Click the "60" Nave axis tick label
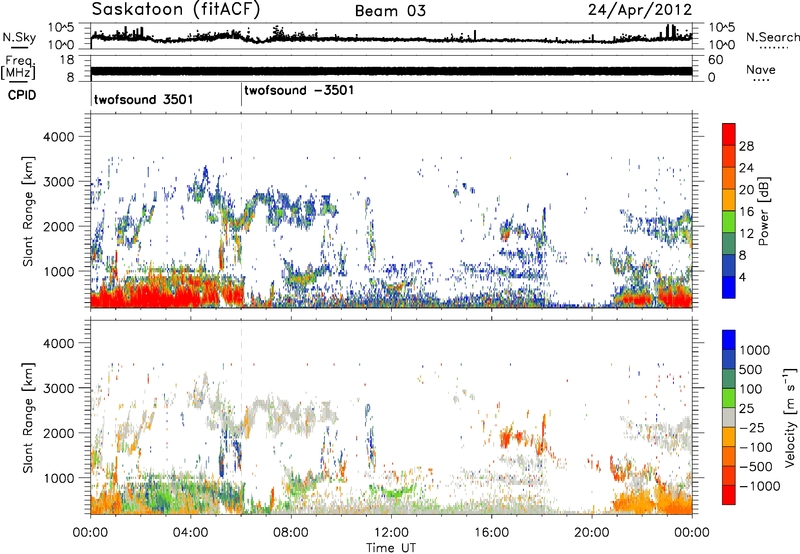The width and height of the screenshot is (800, 554). point(715,60)
